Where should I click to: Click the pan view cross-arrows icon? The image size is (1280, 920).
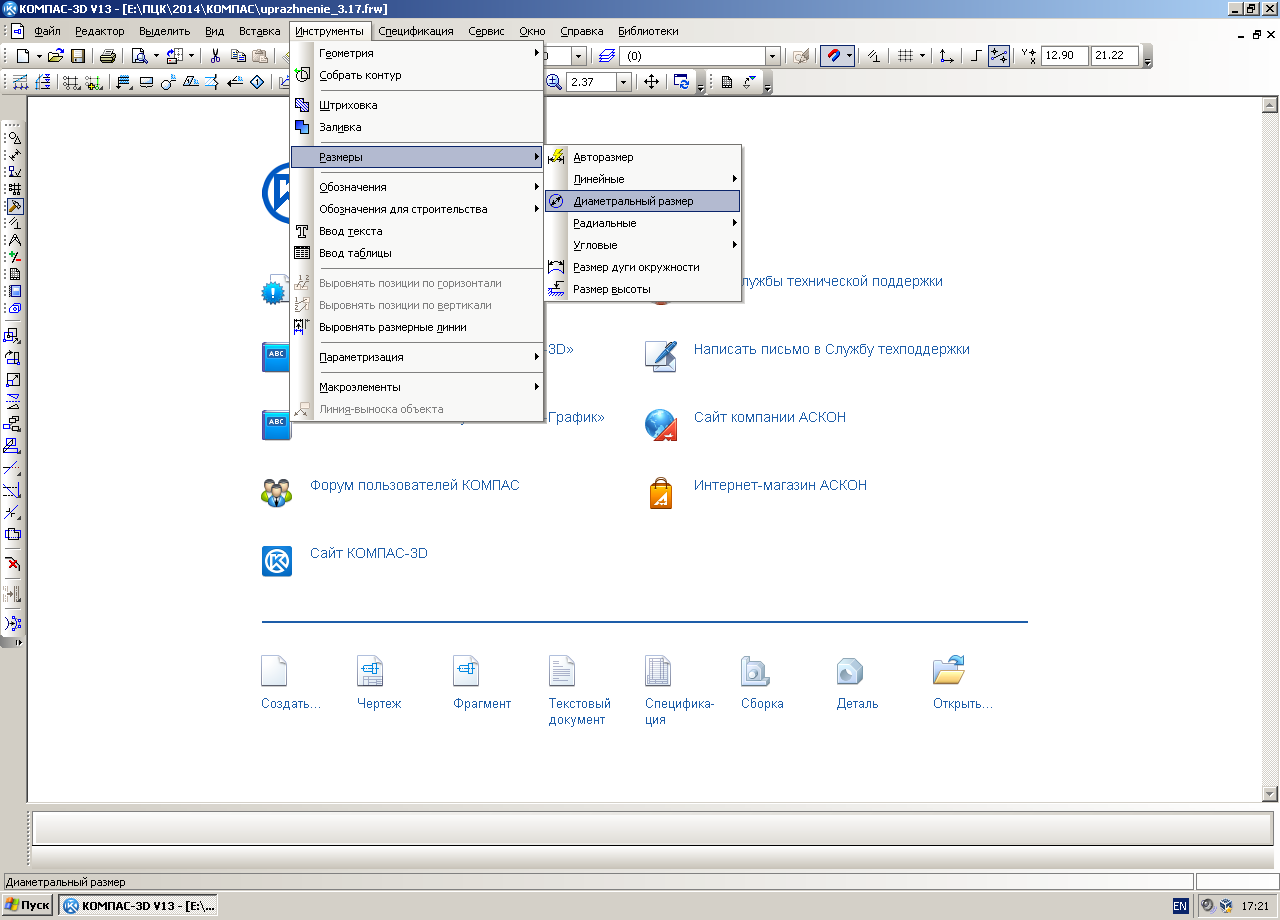651,82
